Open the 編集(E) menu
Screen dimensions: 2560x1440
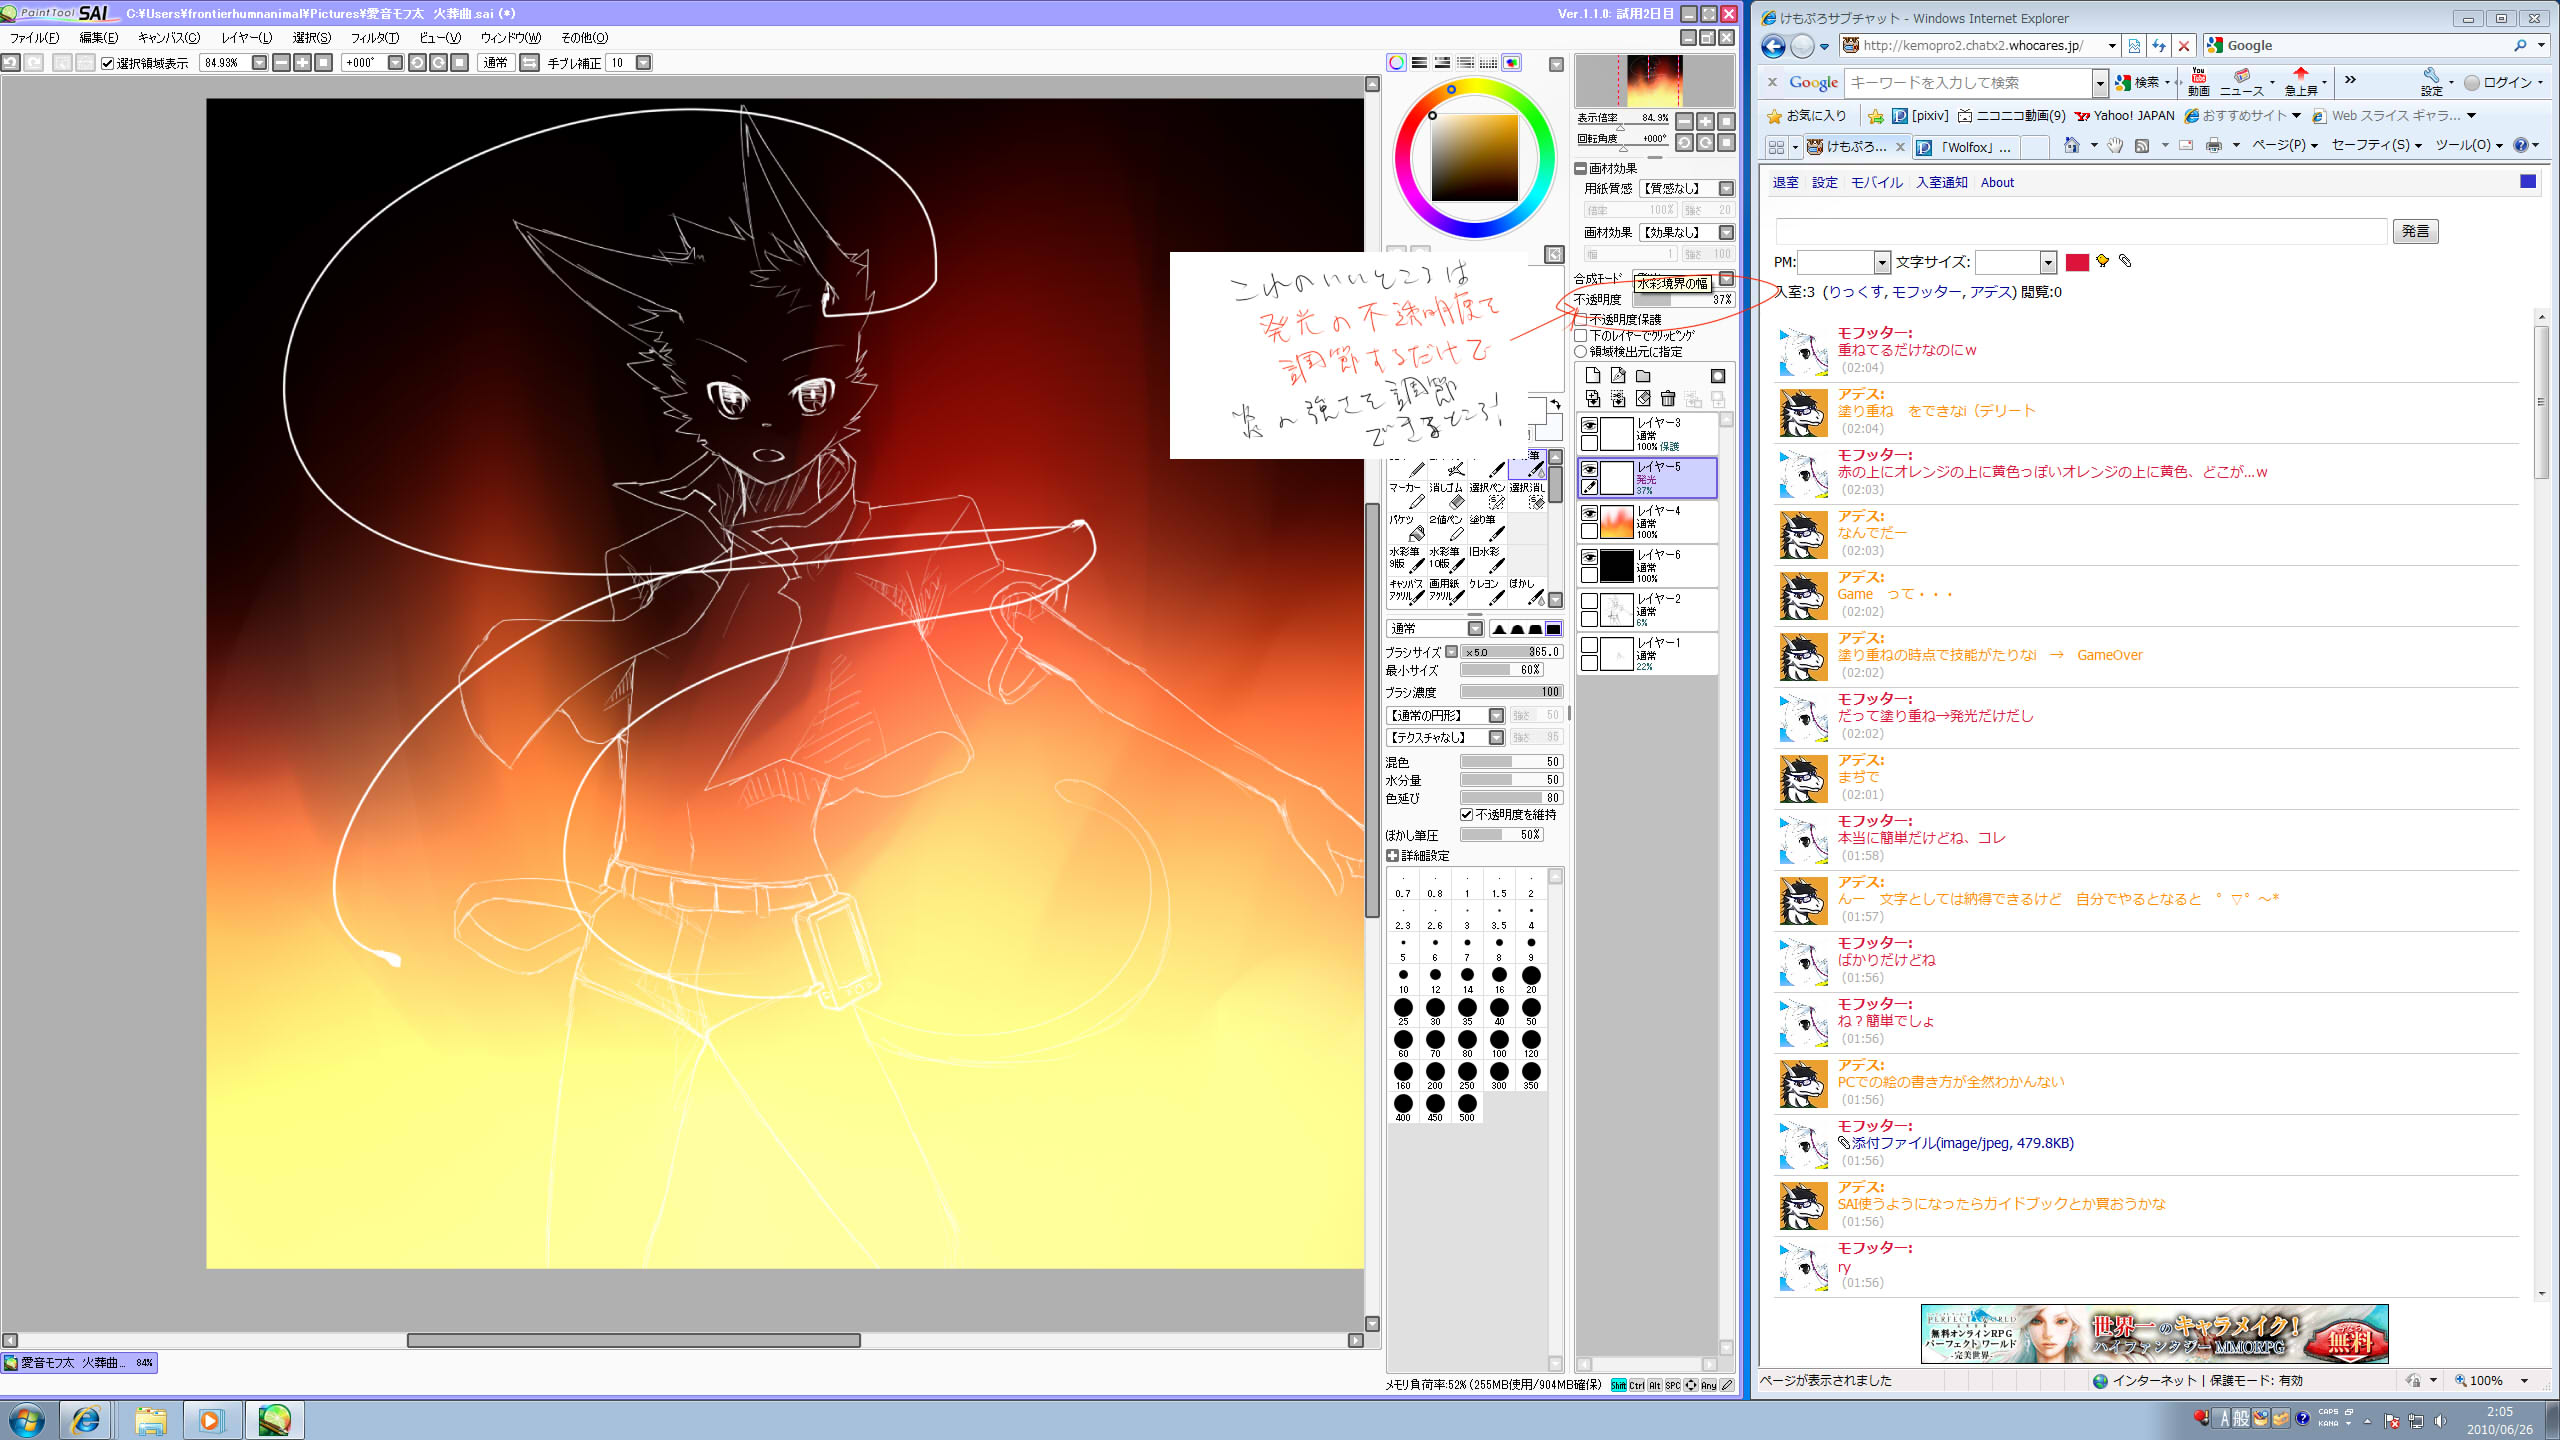(99, 37)
